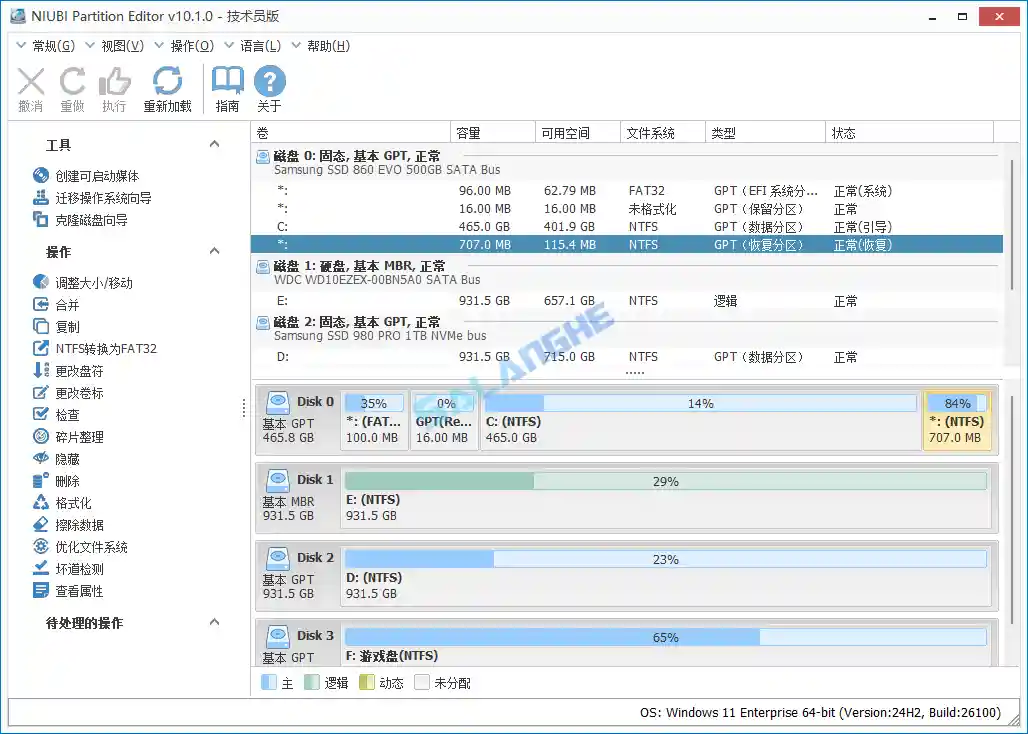1028x734 pixels.
Task: Collapse the 待处理的操作 section chevron
Action: pos(214,621)
